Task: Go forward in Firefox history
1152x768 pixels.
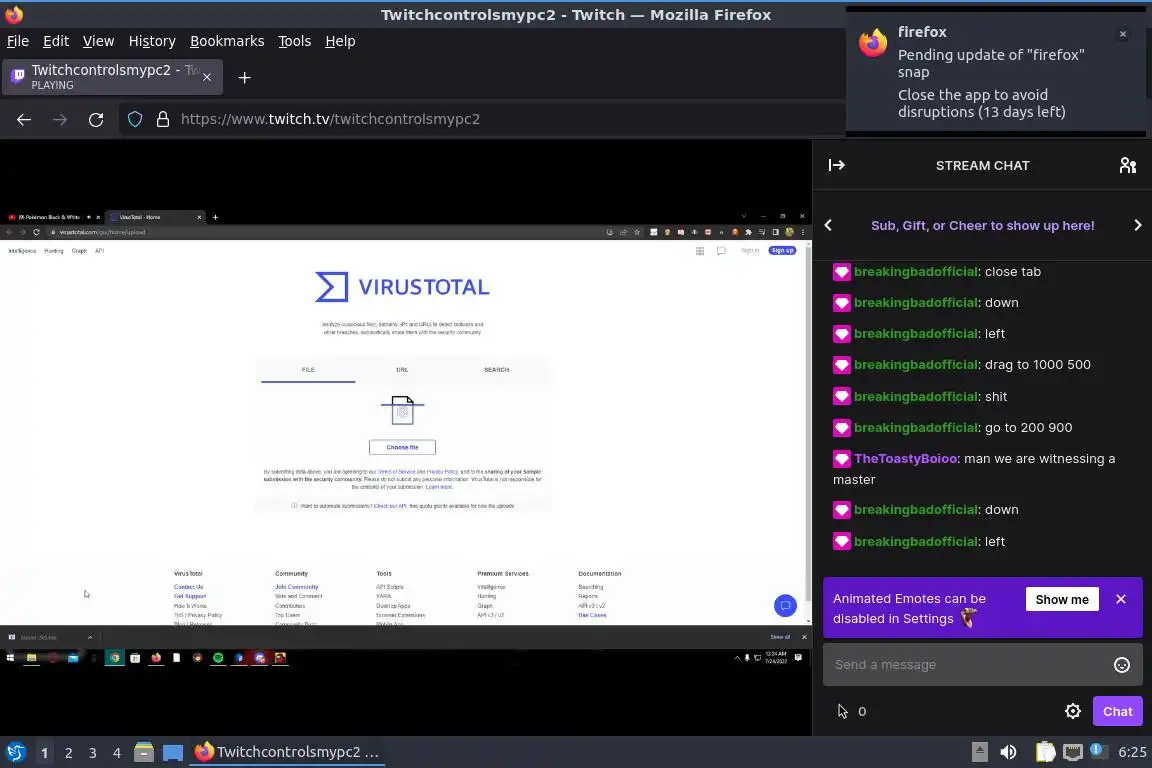Action: point(60,119)
